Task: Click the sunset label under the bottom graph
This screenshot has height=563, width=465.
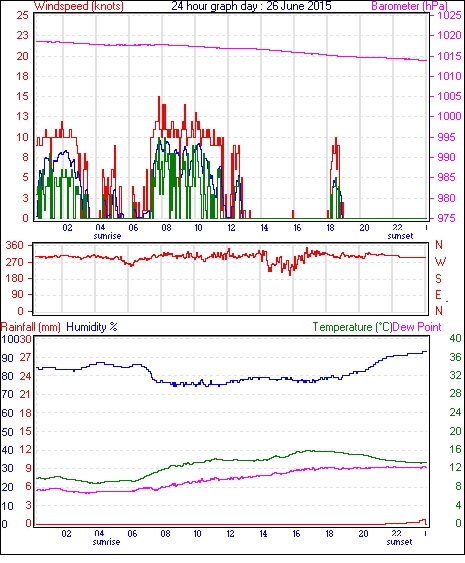Action: pyautogui.click(x=400, y=542)
